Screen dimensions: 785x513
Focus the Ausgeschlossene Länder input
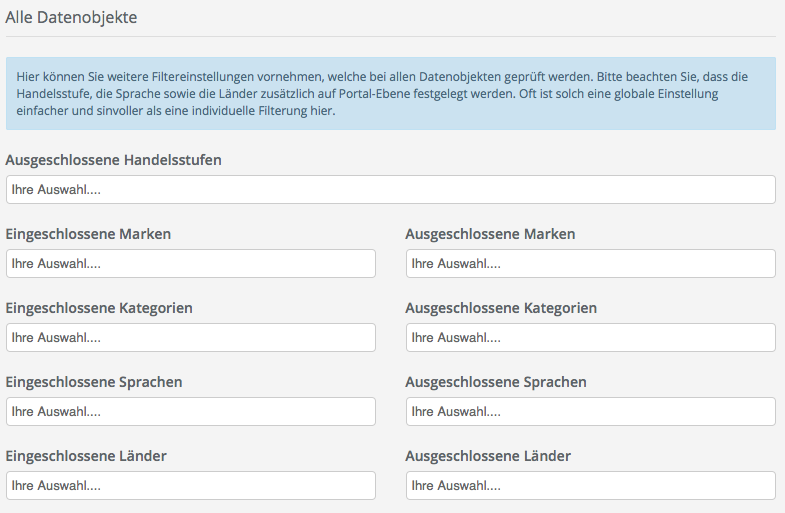pyautogui.click(x=590, y=486)
